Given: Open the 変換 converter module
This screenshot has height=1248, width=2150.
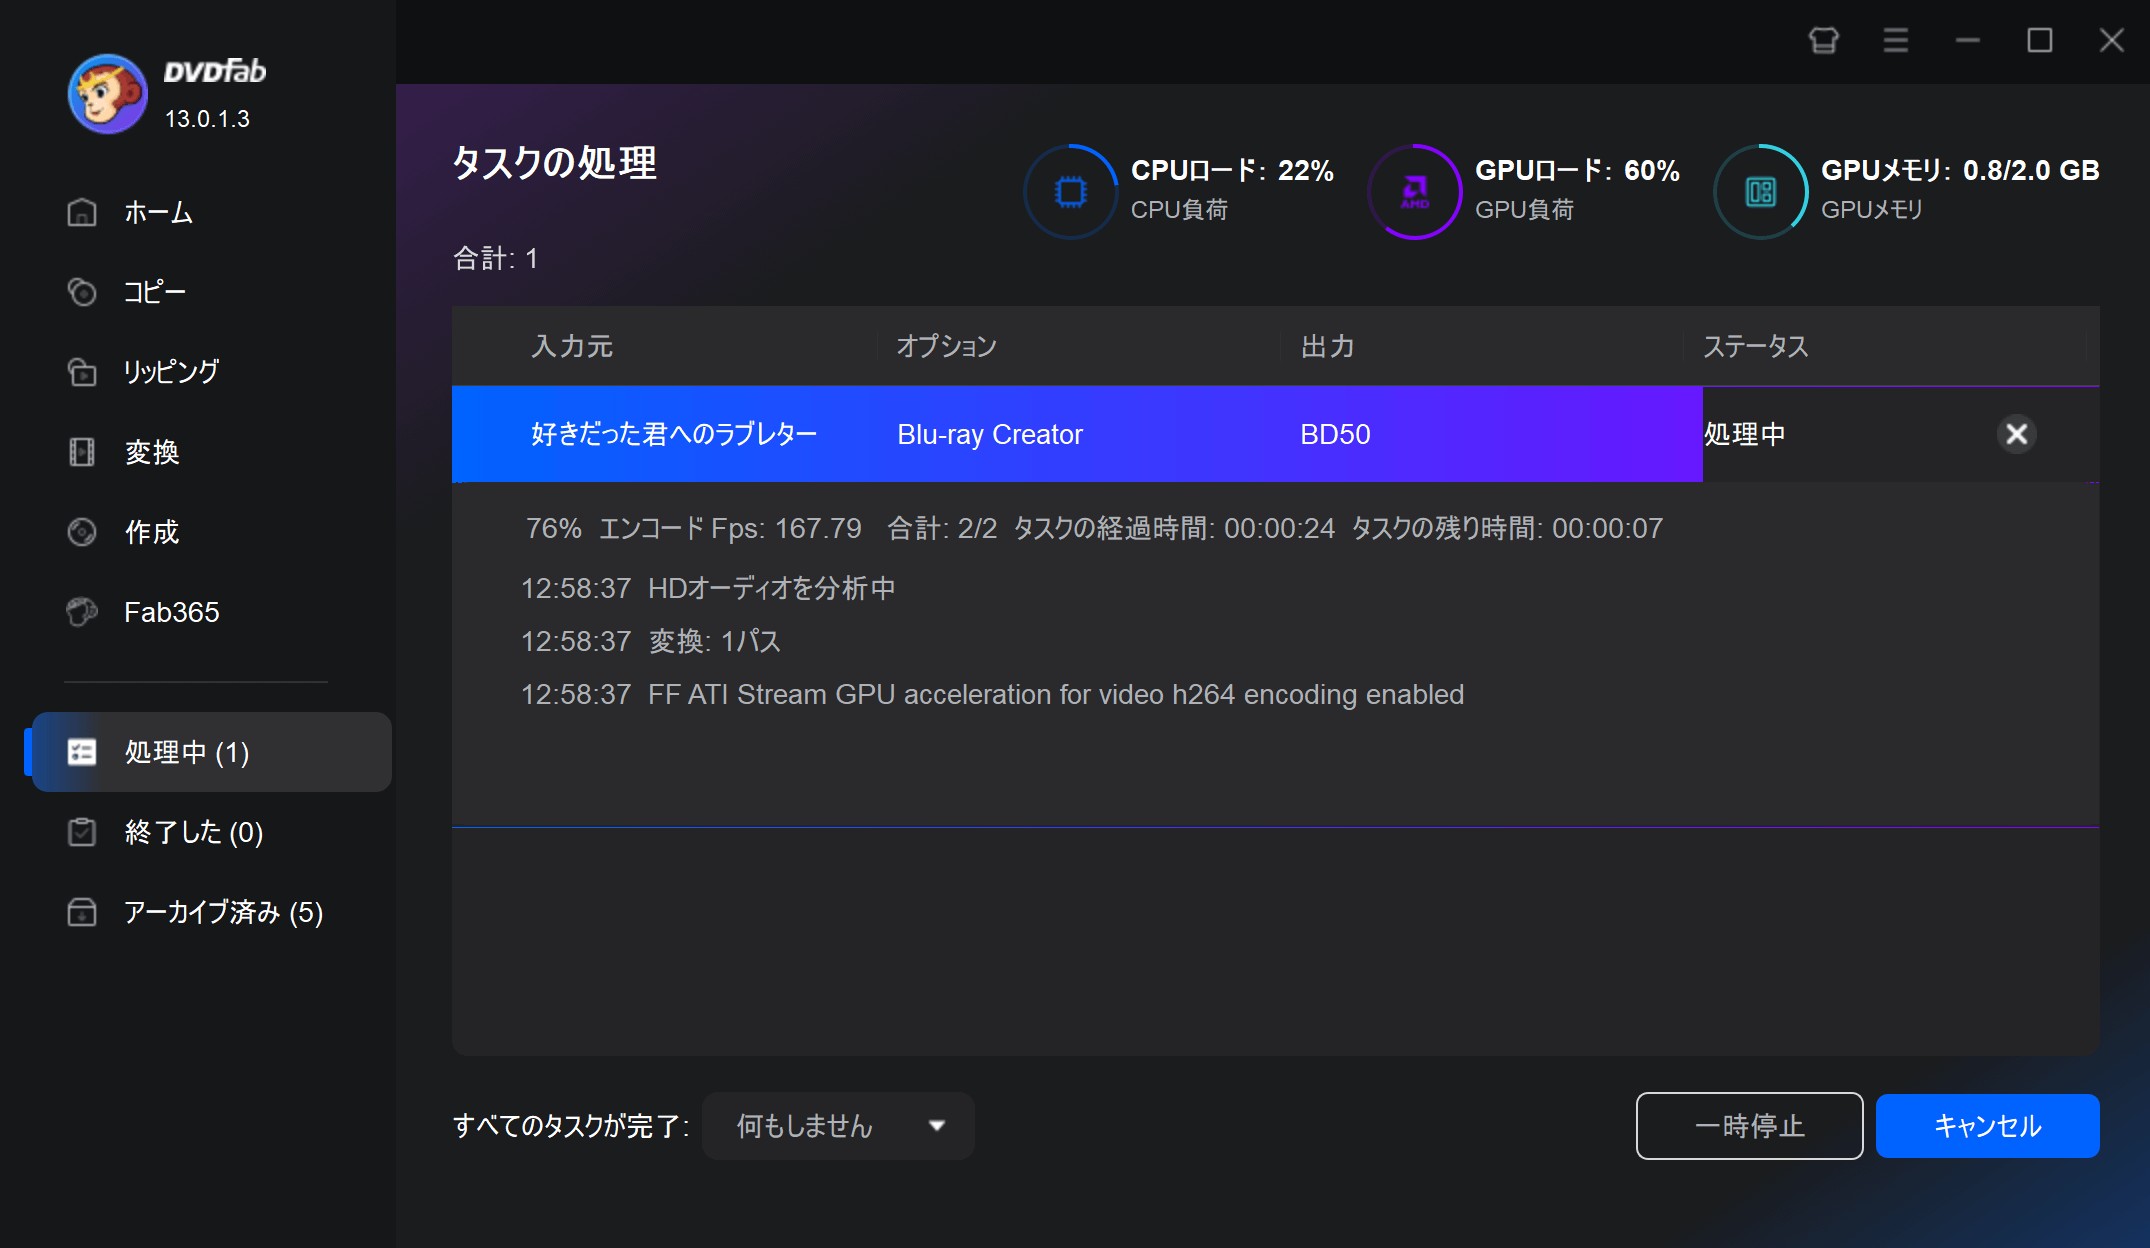Looking at the screenshot, I should pos(152,452).
